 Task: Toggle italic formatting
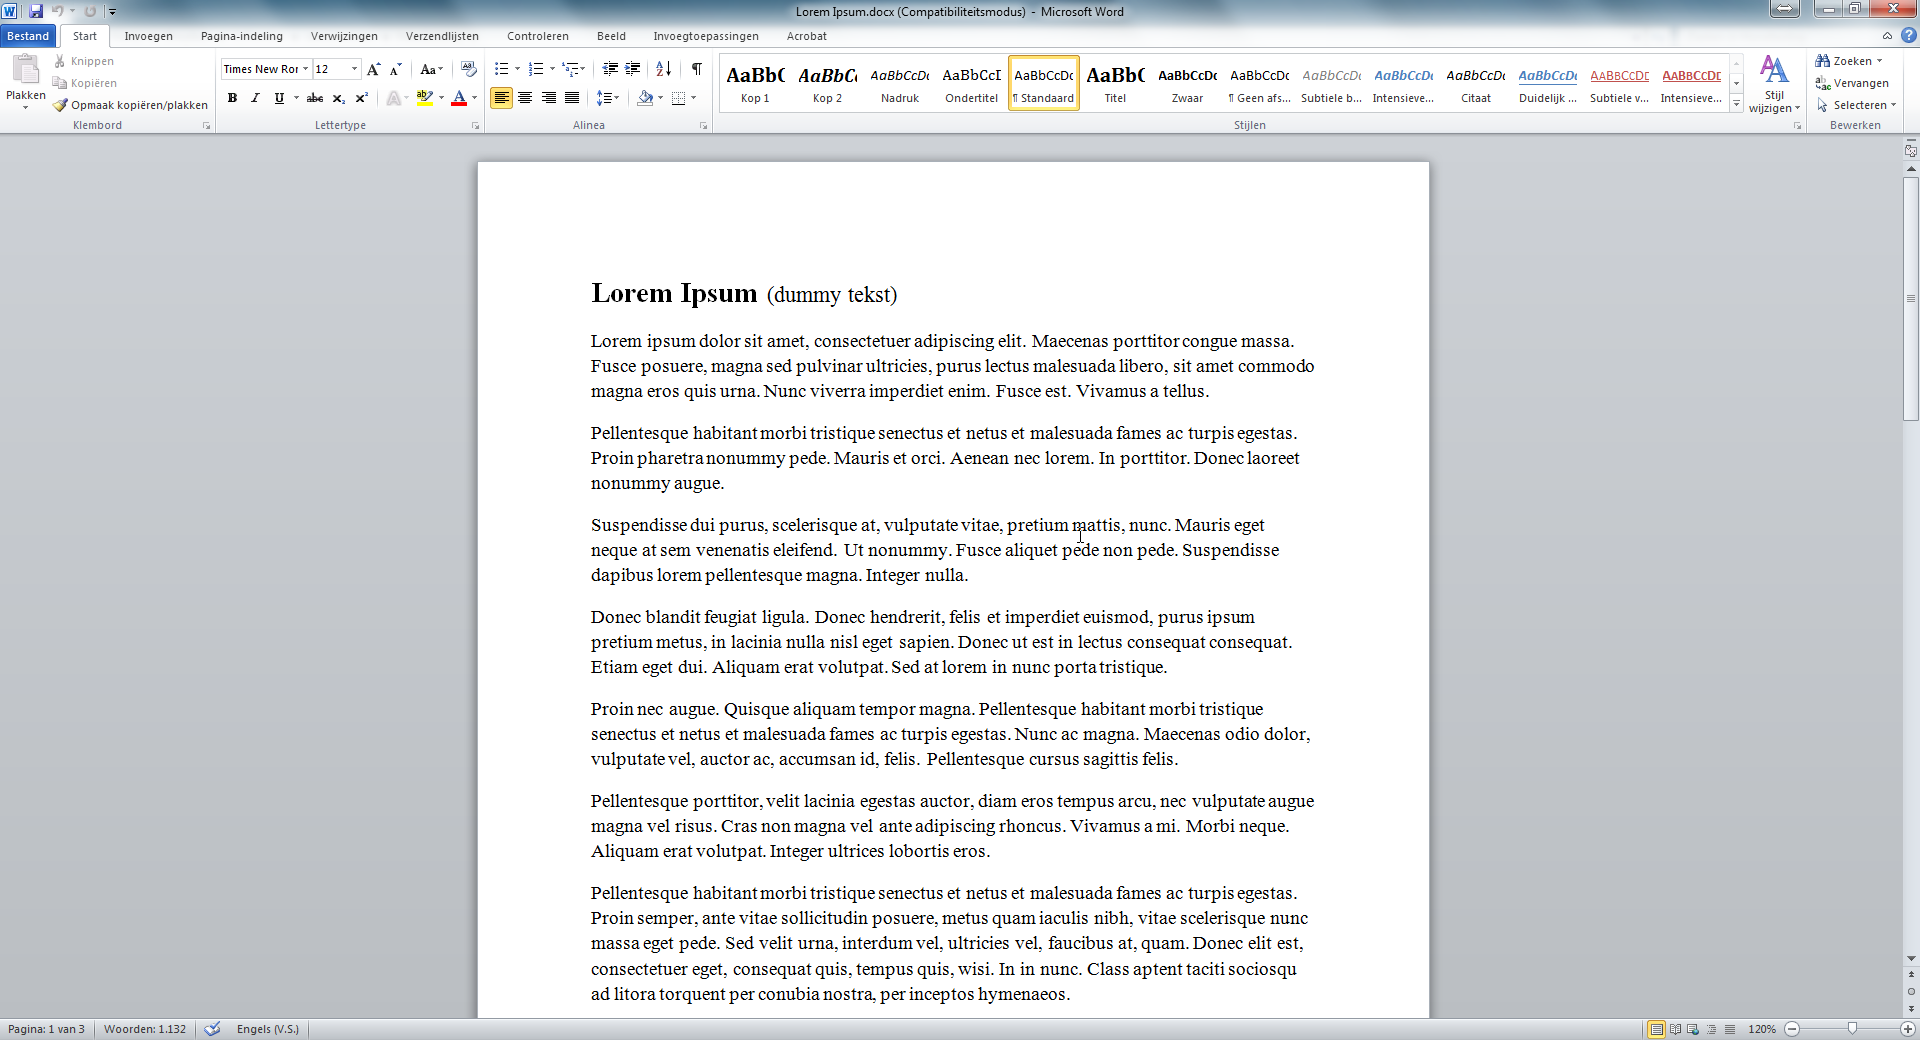[255, 98]
